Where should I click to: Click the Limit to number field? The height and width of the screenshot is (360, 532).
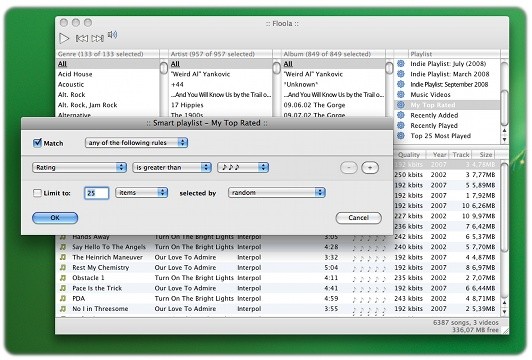coord(96,193)
